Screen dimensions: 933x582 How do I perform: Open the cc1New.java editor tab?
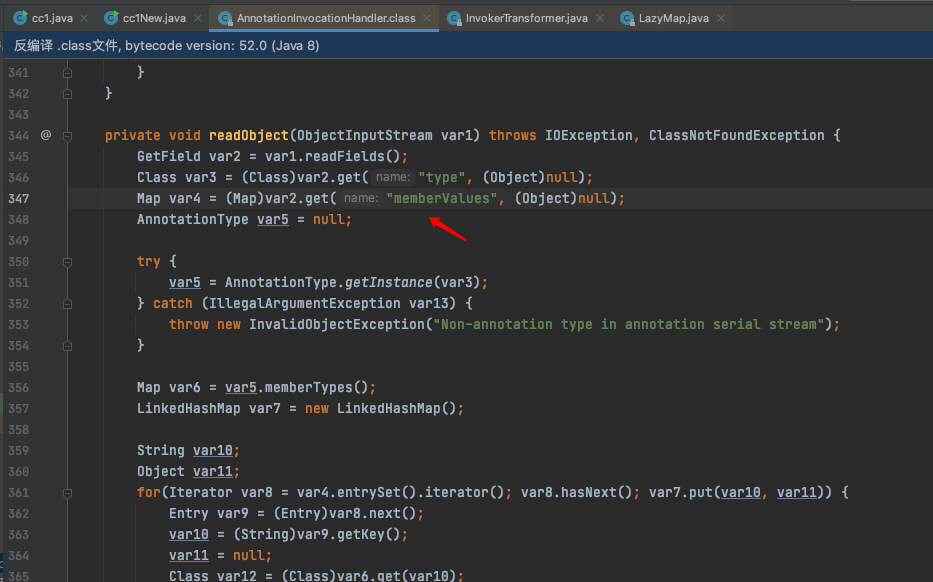tap(154, 18)
